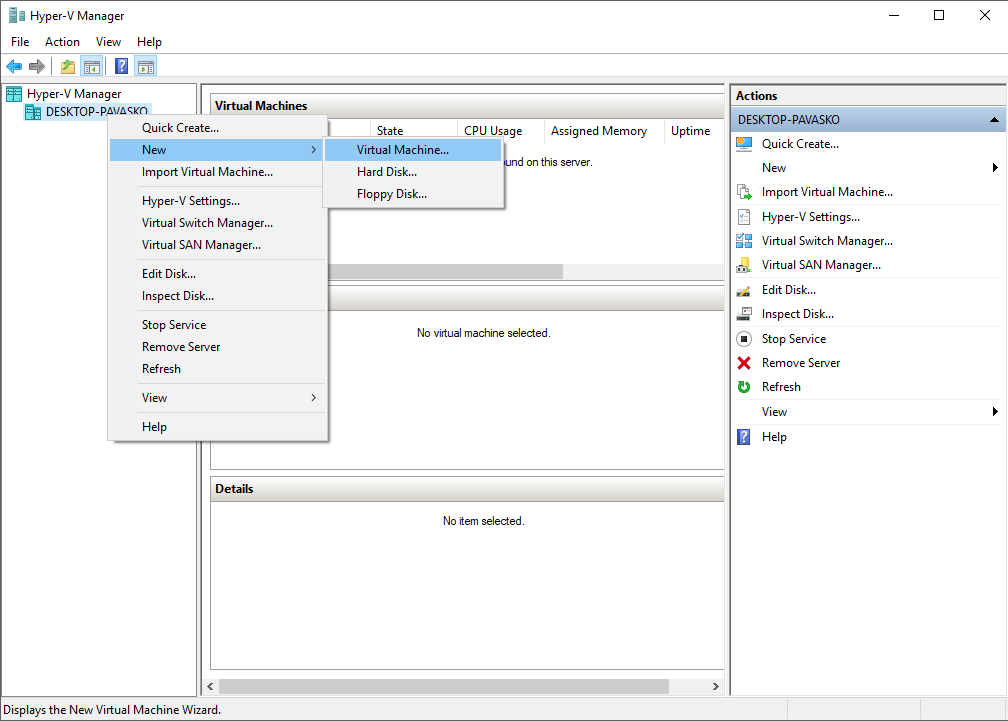Select Virtual Switch Manager... in context menu
This screenshot has height=721, width=1008.
(219, 223)
